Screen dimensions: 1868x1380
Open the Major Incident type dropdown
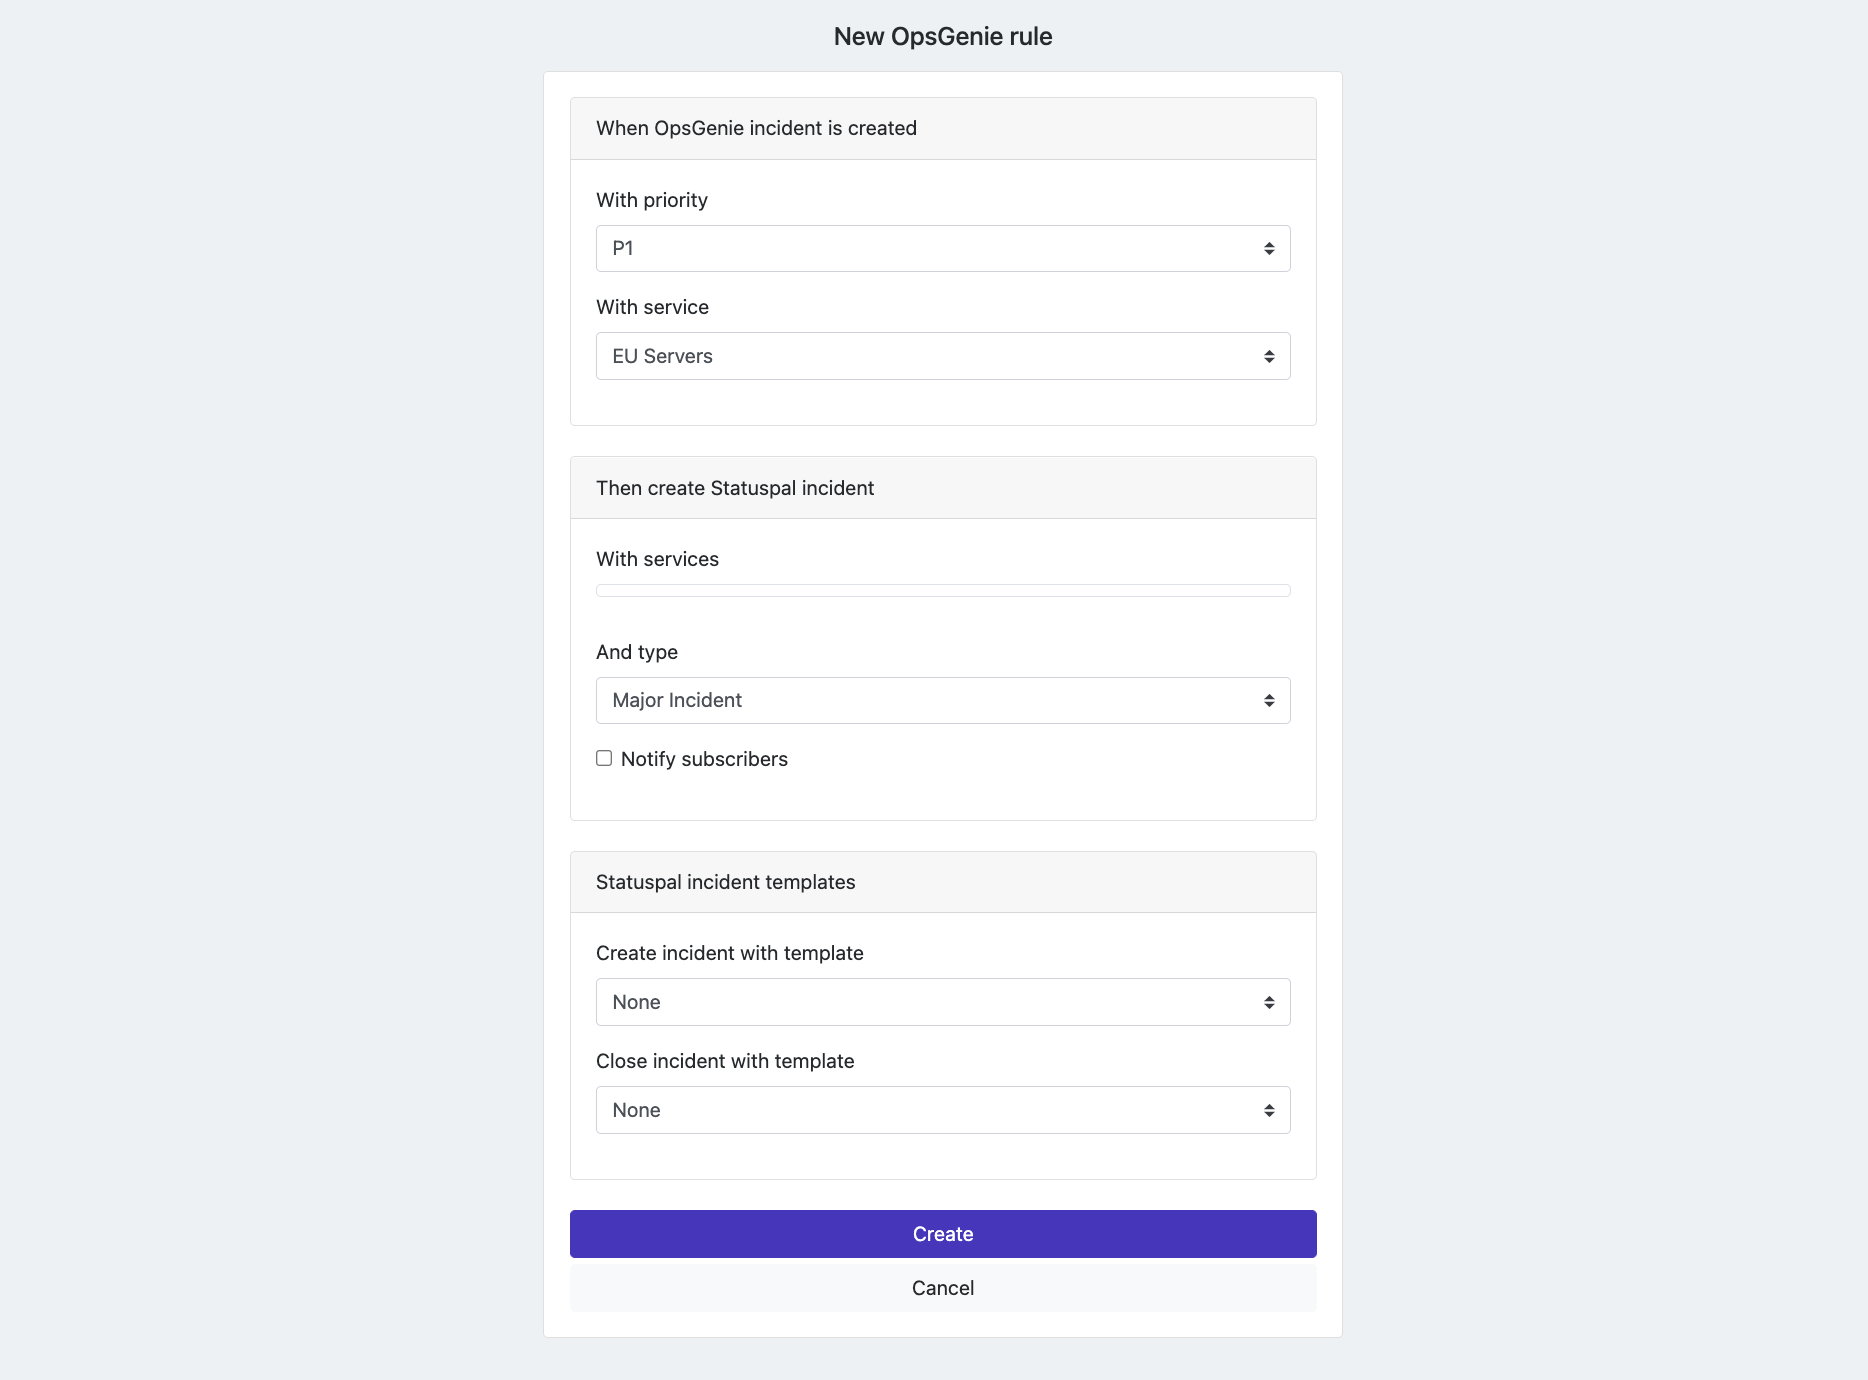[x=943, y=700]
